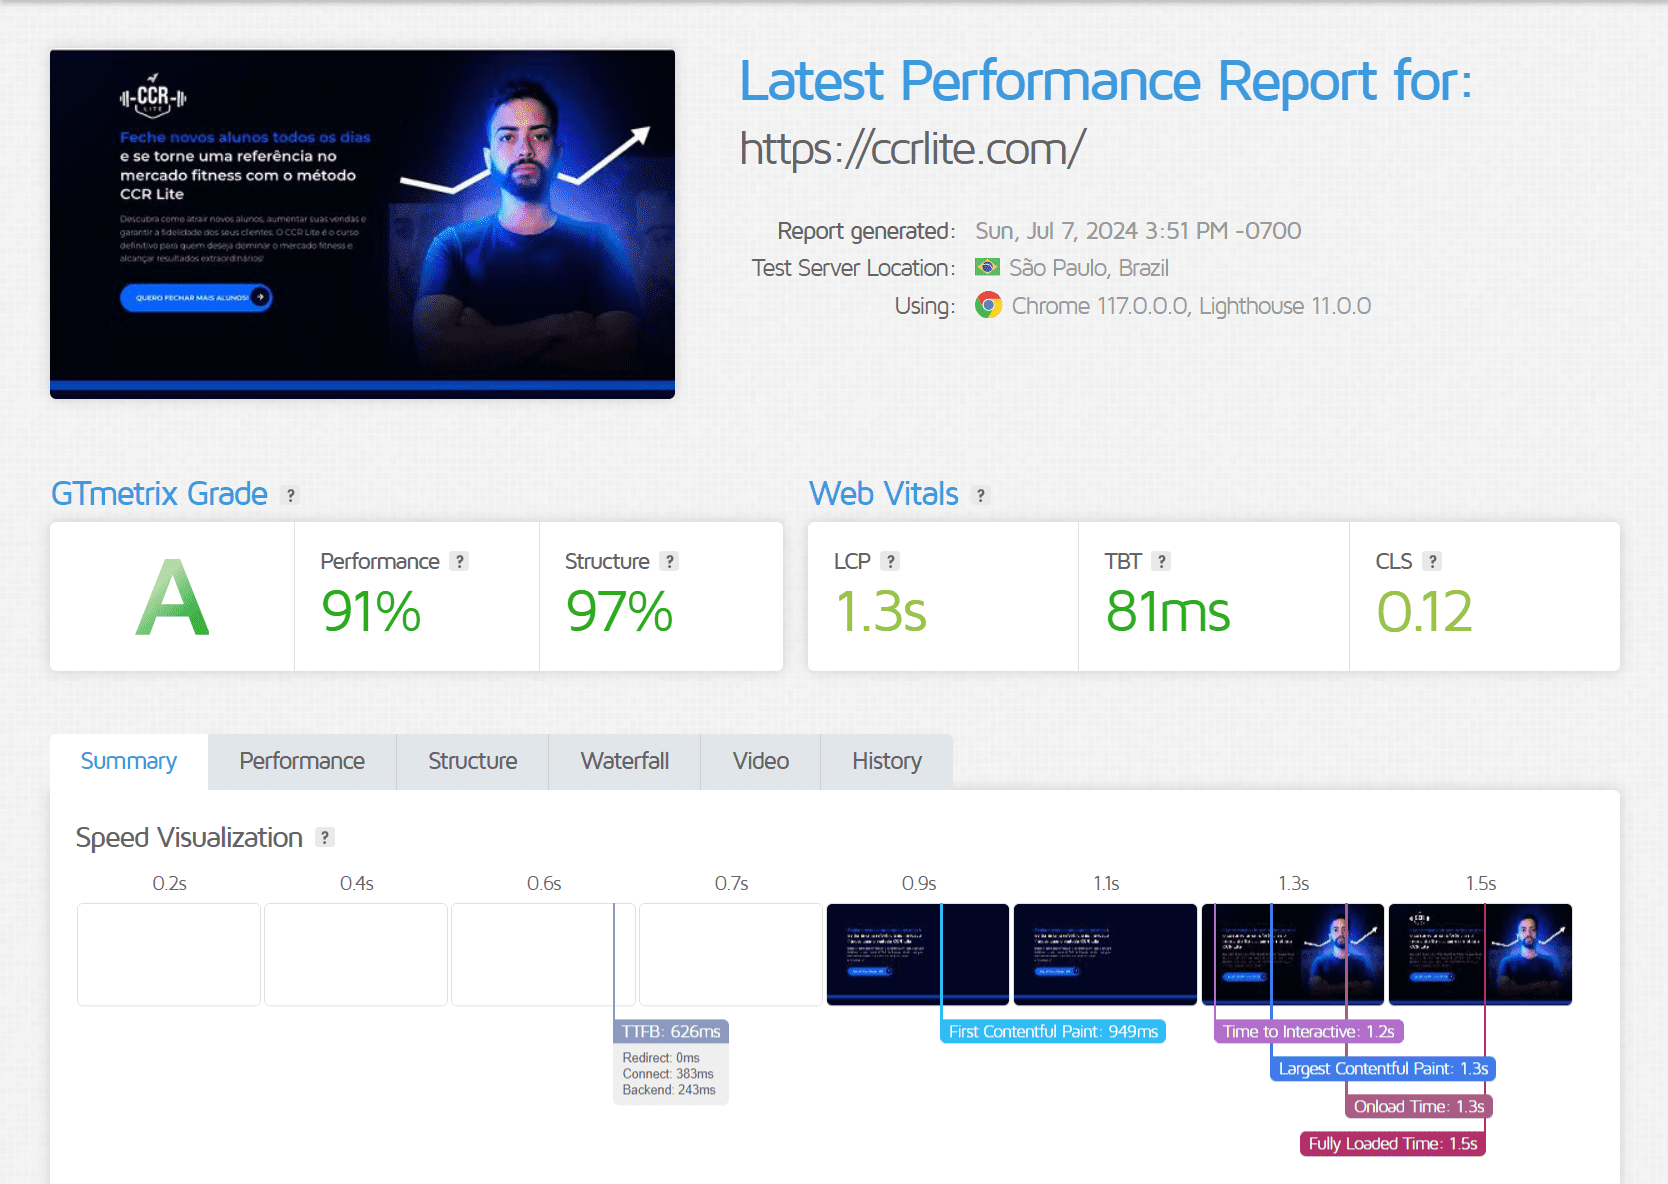This screenshot has width=1668, height=1184.
Task: Click the help icon beside GTmetrix Grade
Action: 291,495
